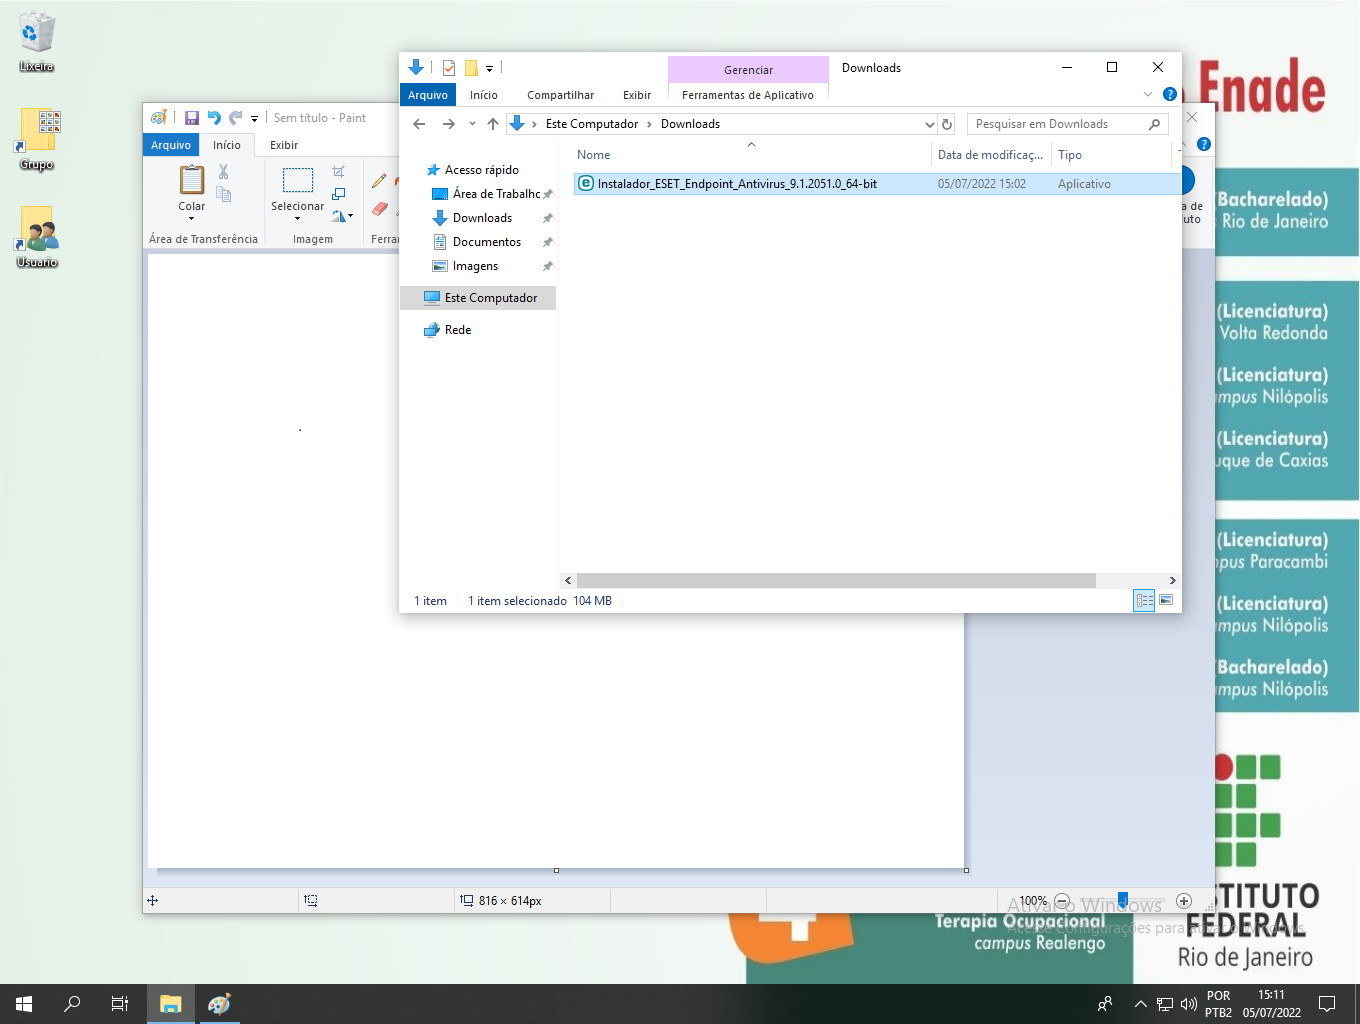Undo the last action in Paint
This screenshot has width=1360, height=1024.
coord(214,118)
